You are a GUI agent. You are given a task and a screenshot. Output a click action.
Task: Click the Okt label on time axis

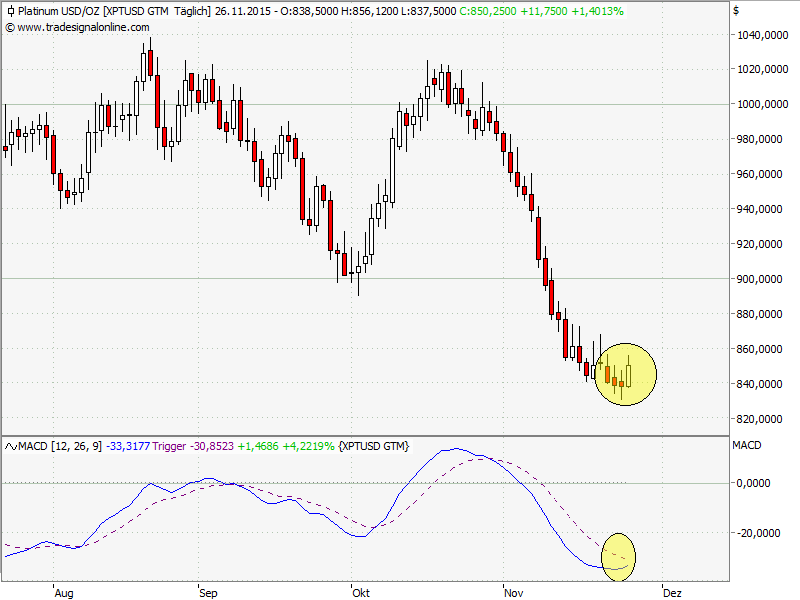[x=361, y=593]
